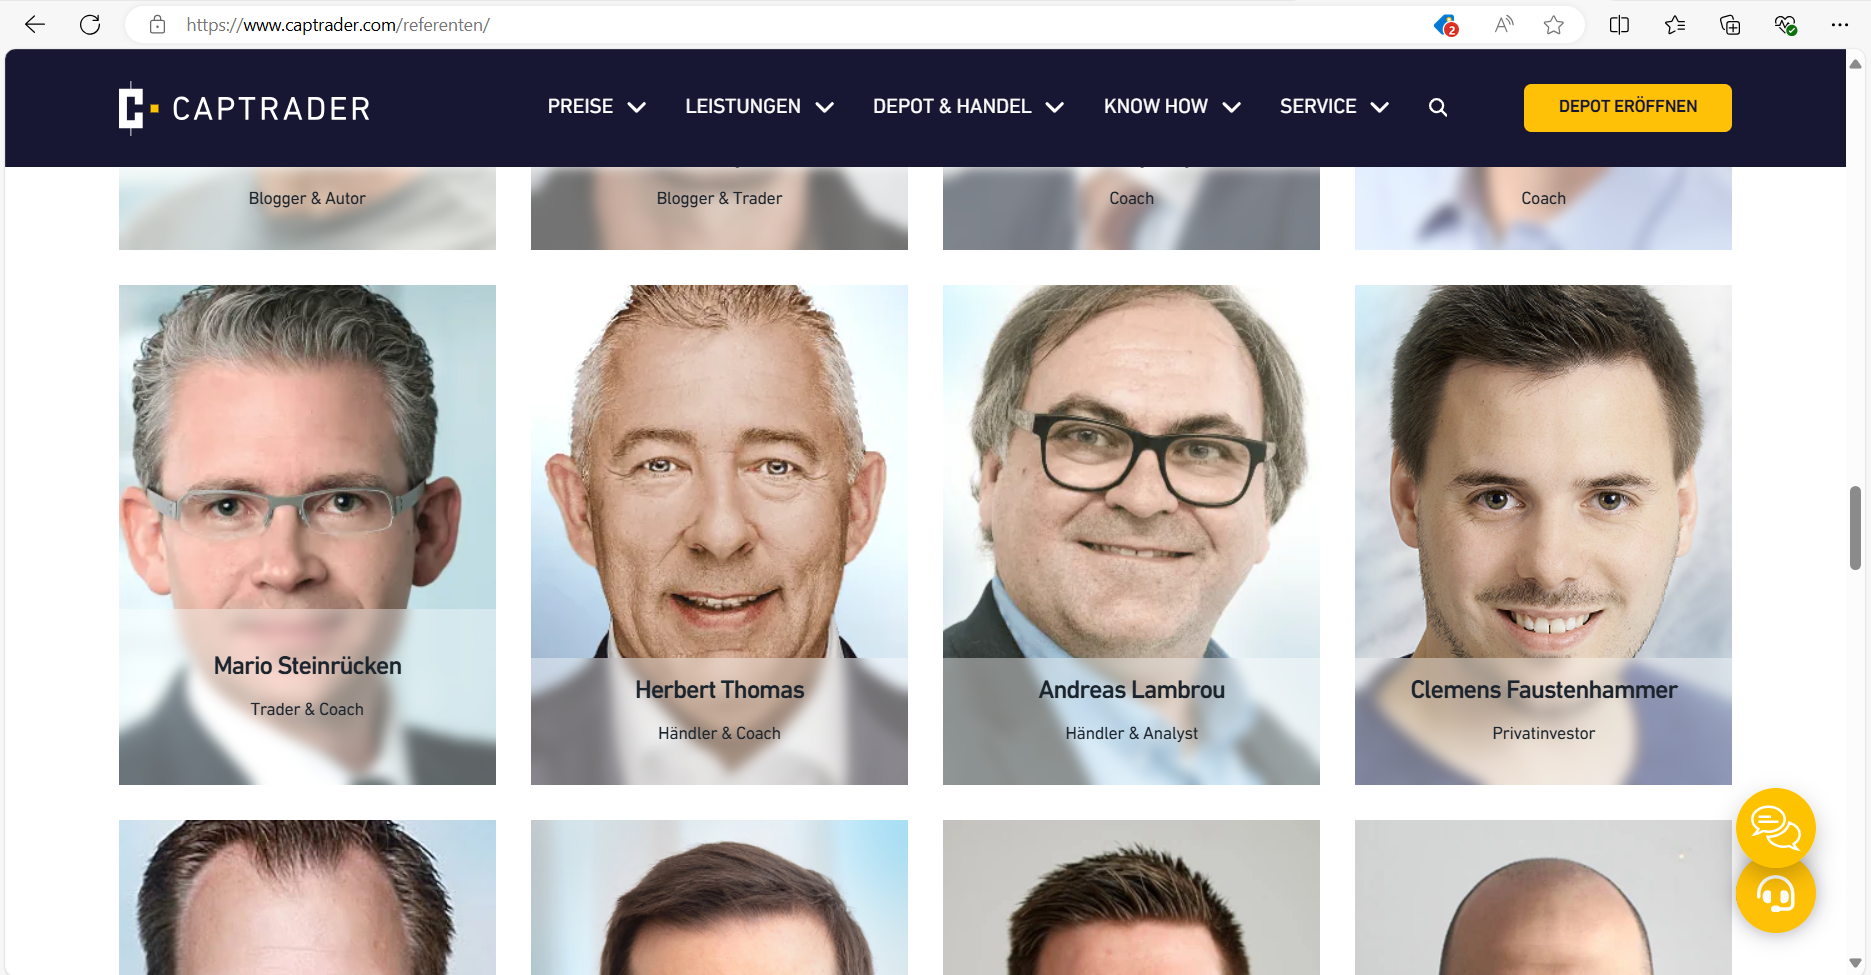Expand the PREISE dropdown menu

[596, 107]
